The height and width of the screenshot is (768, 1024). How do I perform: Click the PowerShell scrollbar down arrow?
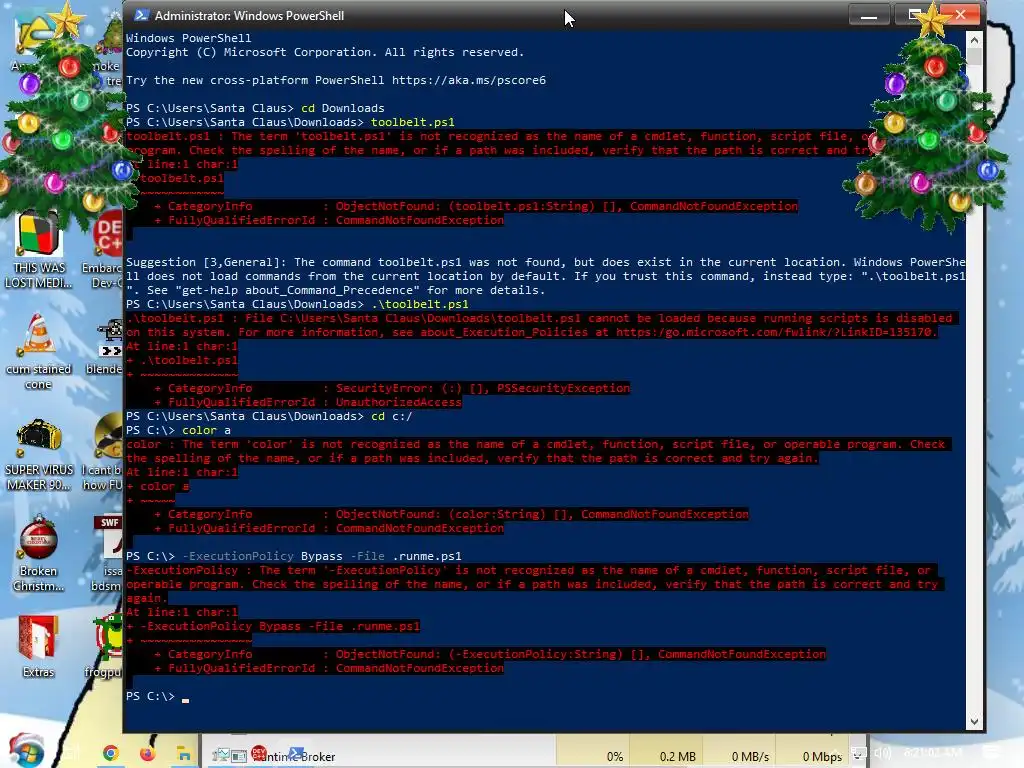(x=974, y=722)
